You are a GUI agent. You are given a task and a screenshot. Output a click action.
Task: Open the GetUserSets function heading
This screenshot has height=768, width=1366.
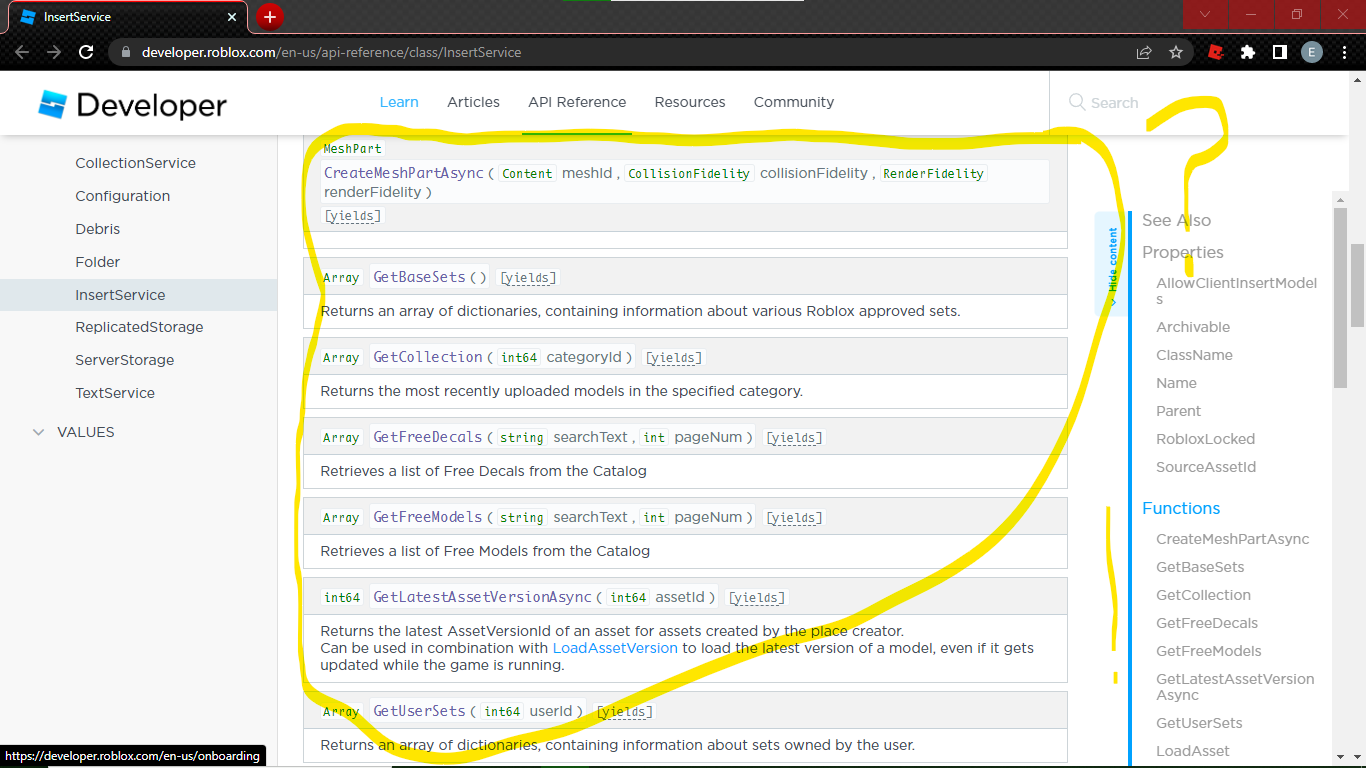pyautogui.click(x=419, y=711)
